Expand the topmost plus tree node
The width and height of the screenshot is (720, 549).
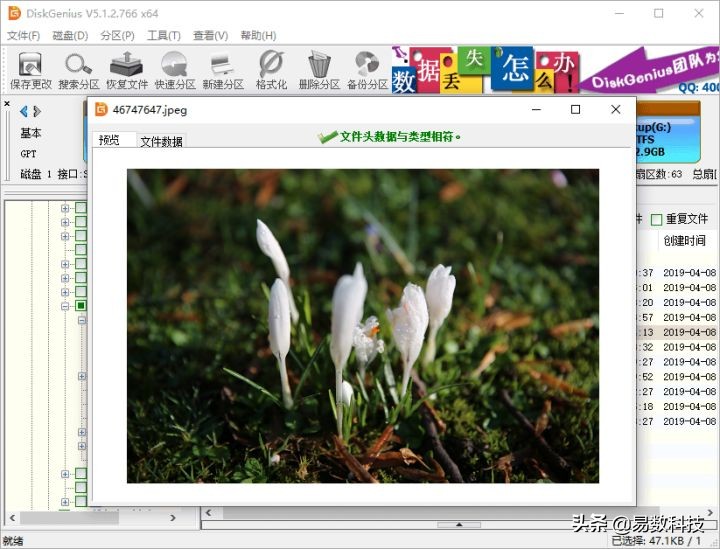click(65, 208)
